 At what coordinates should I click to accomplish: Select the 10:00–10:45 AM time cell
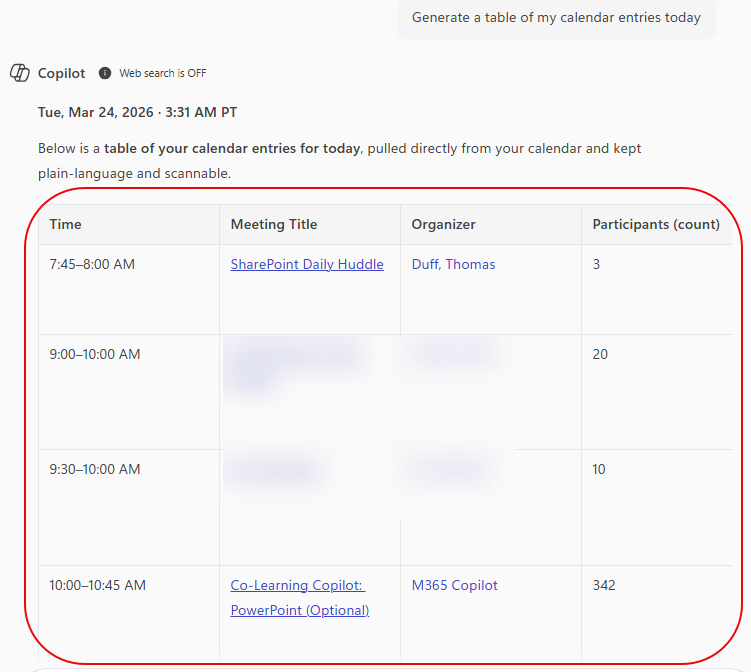(x=98, y=585)
